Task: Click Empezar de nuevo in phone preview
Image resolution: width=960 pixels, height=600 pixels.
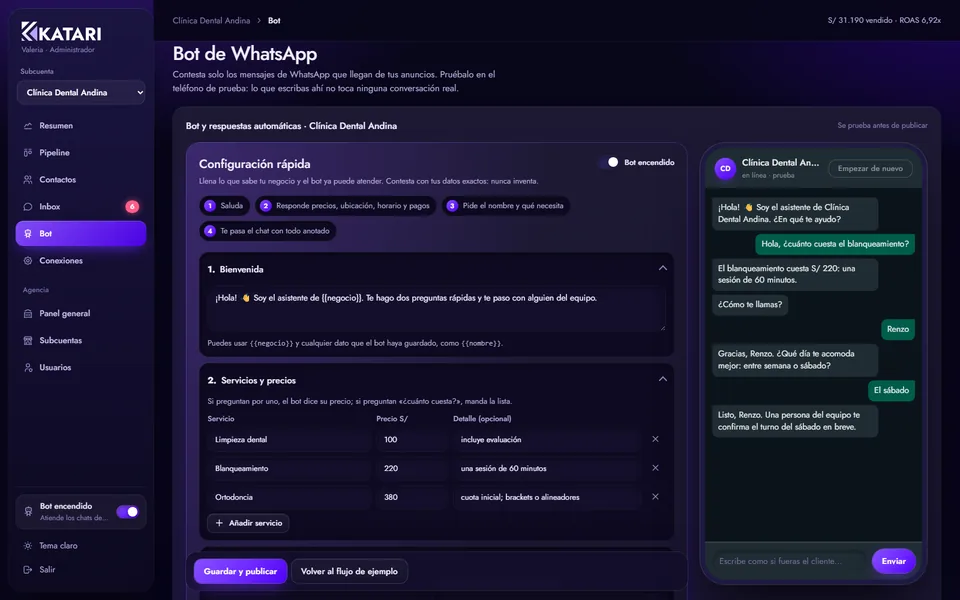Action: (870, 168)
